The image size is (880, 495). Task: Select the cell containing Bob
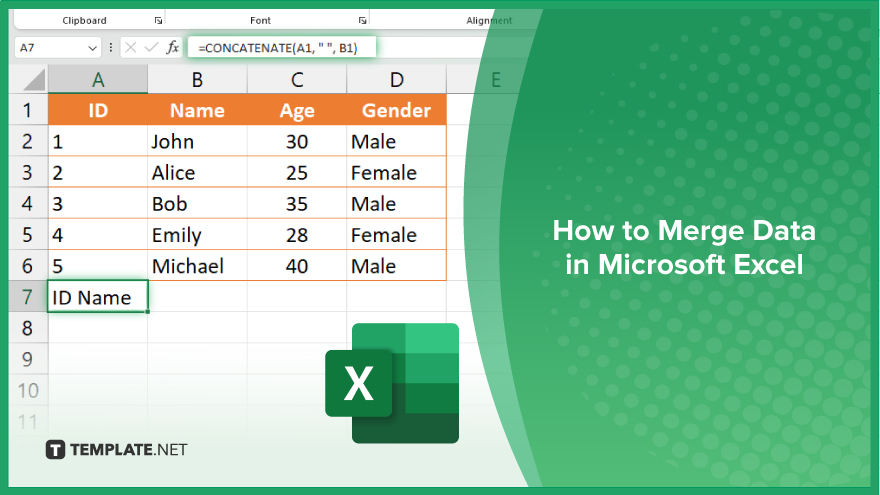point(197,203)
